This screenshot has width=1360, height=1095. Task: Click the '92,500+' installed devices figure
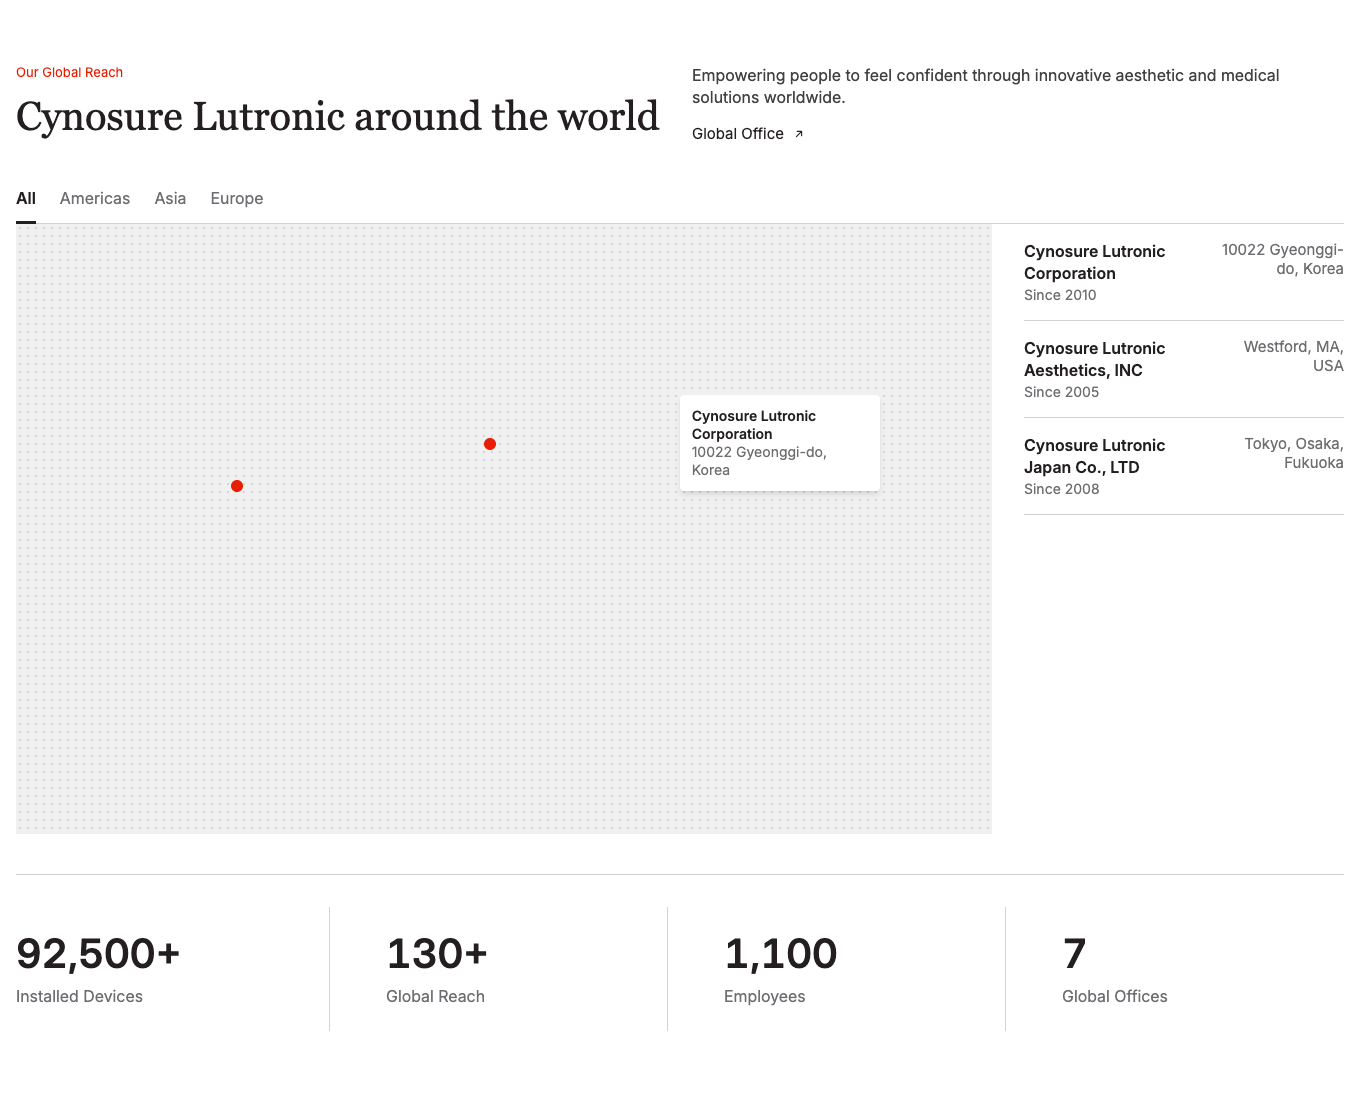tap(98, 954)
